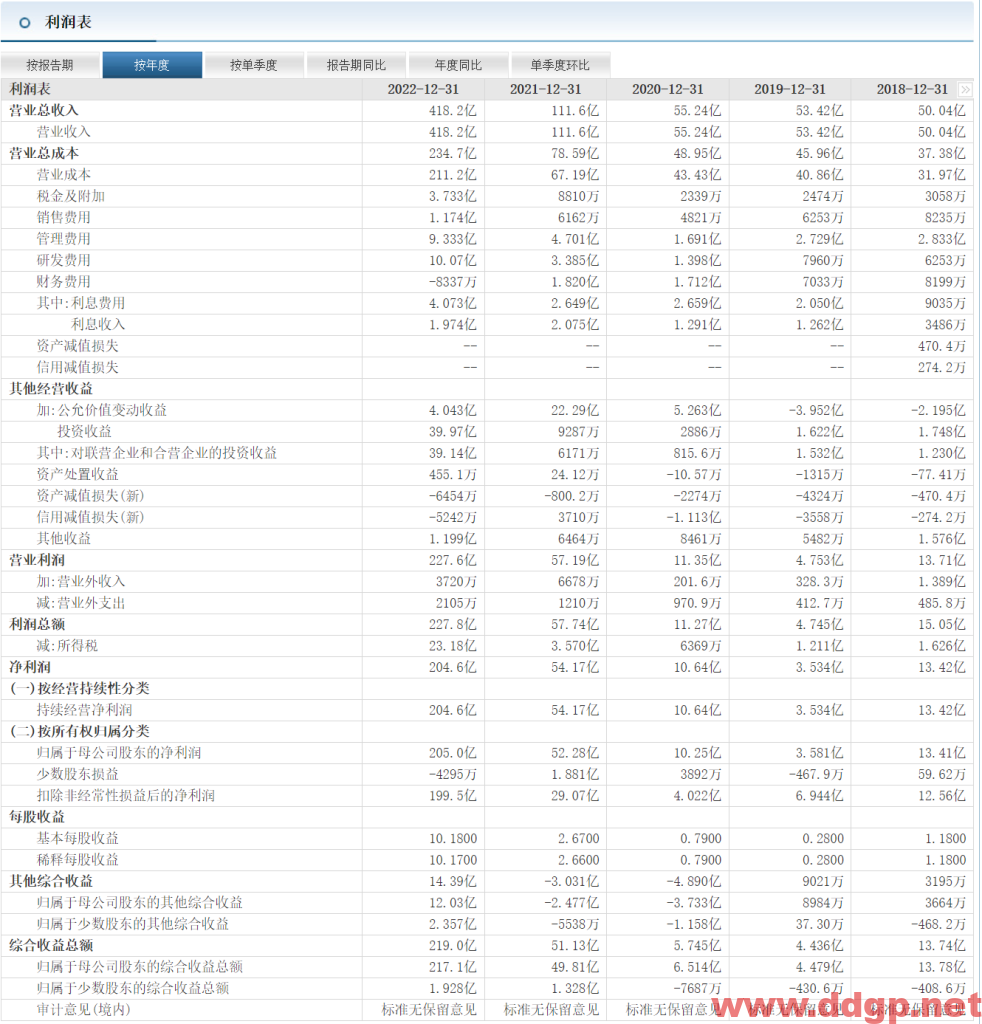The width and height of the screenshot is (982, 1024).
Task: Click the 净利润 row label
Action: point(30,667)
